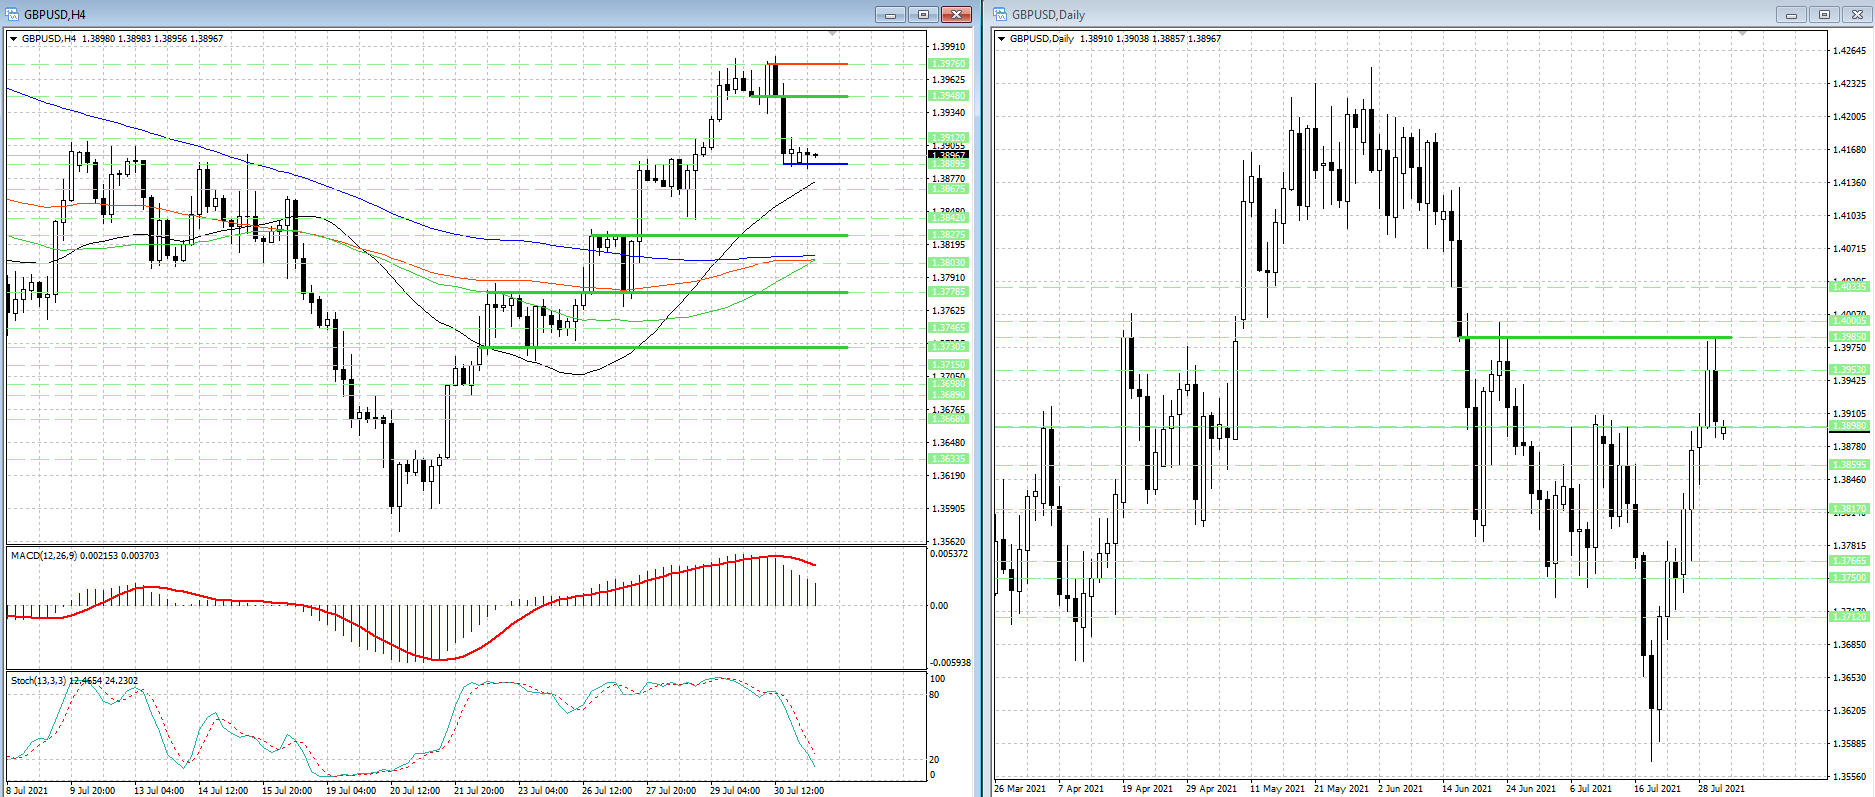Screen dimensions: 1875x797
Task: Click the 13 Jul 04:00 label on H4 time axis
Action: coord(159,790)
